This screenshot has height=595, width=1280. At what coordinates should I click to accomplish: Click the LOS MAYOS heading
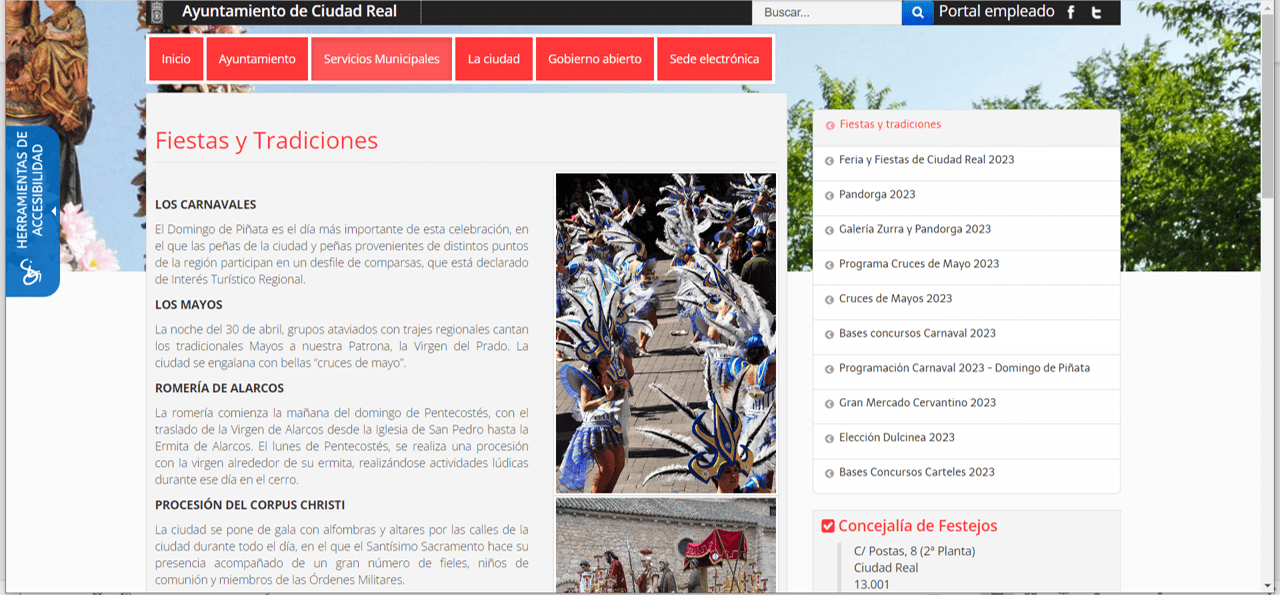(188, 304)
